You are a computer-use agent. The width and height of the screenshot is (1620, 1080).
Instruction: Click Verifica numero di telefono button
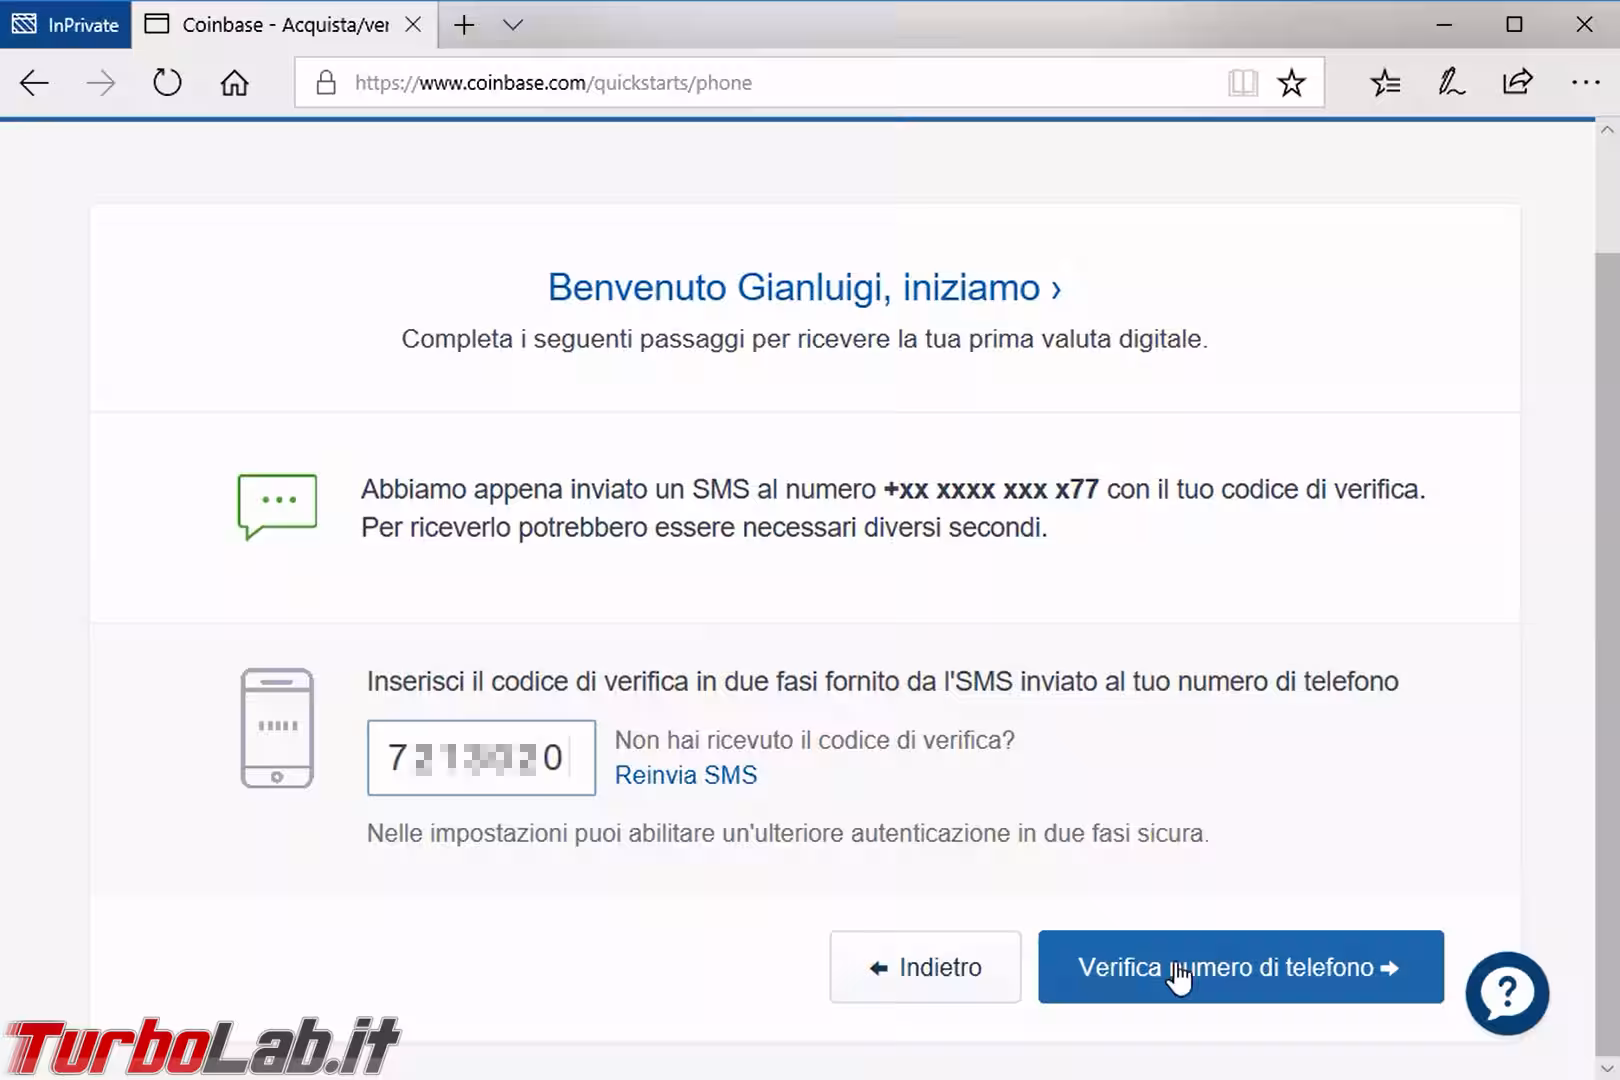tap(1240, 967)
